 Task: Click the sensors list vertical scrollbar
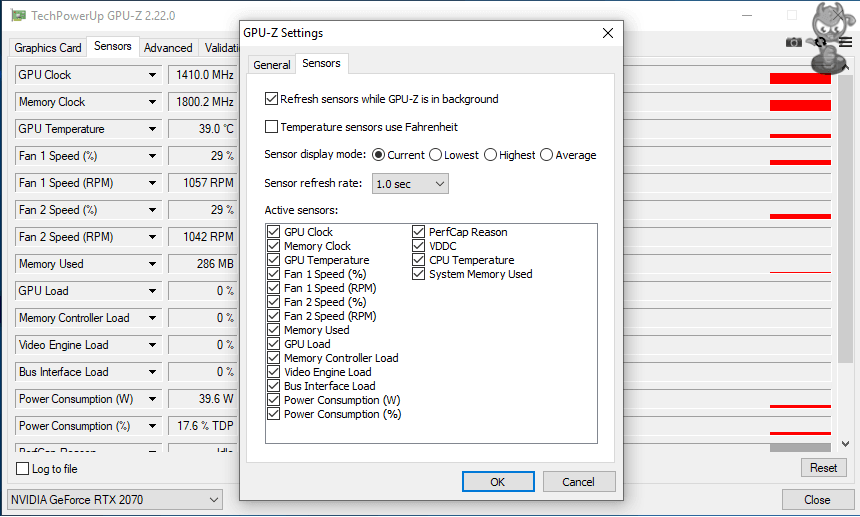click(x=845, y=219)
